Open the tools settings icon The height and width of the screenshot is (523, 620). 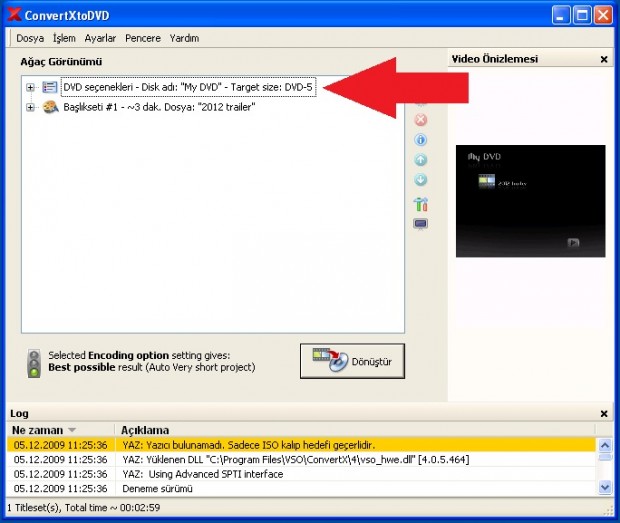coord(421,204)
